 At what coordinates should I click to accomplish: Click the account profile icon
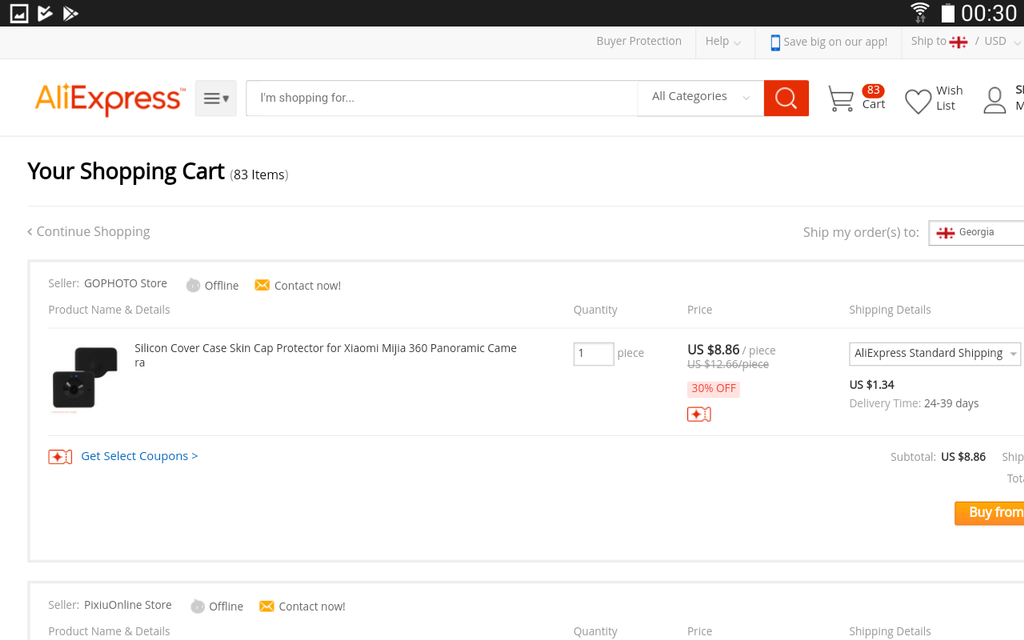point(994,99)
